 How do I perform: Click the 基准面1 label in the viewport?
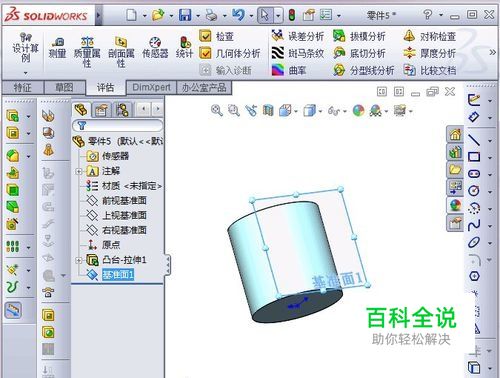pos(337,281)
